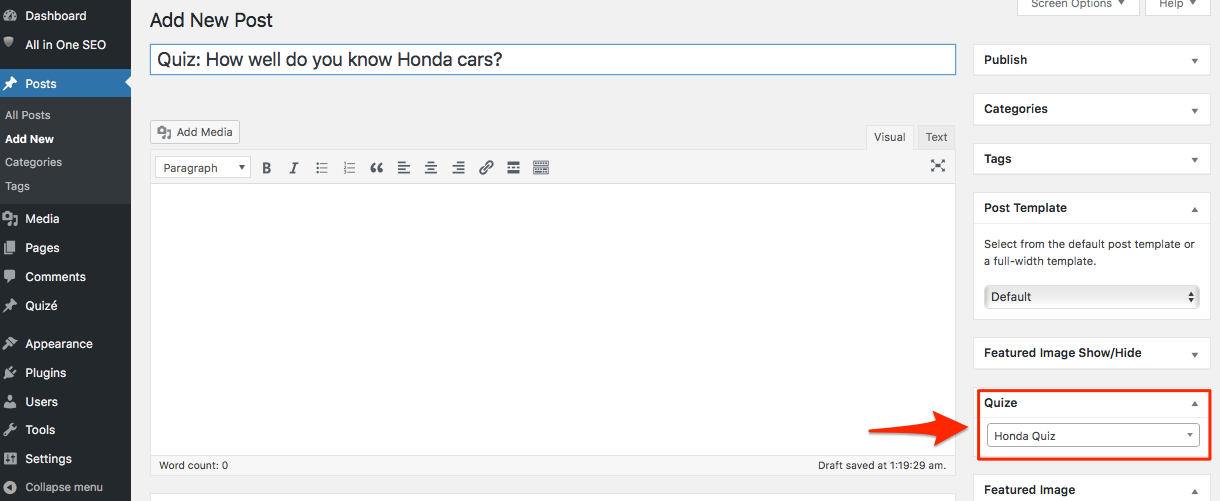Align text right
Screen dimensions: 1220x501
[458, 168]
